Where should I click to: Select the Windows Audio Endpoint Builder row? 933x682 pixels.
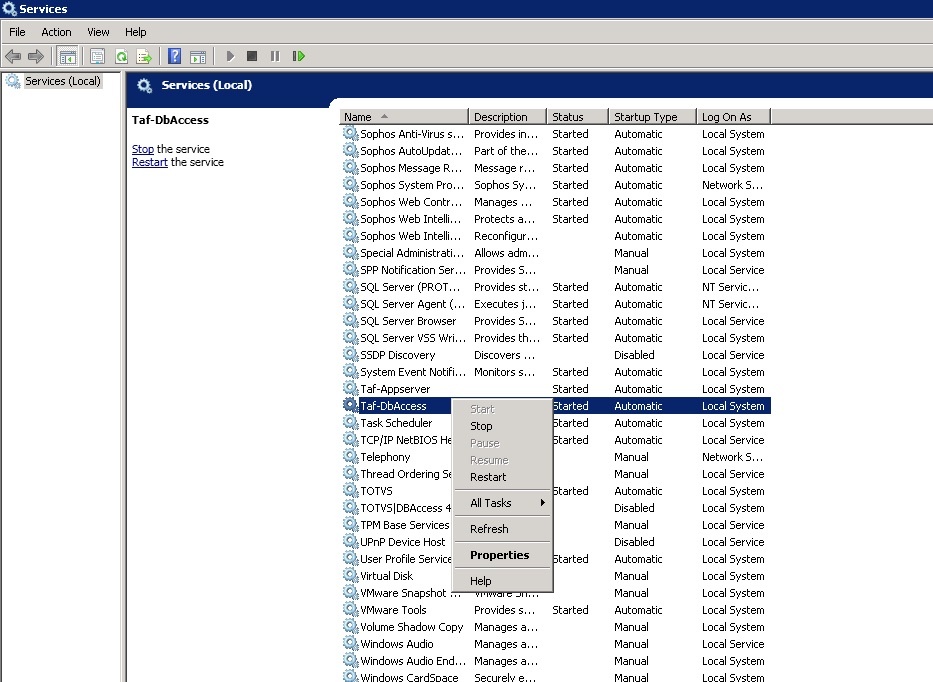pyautogui.click(x=556, y=661)
